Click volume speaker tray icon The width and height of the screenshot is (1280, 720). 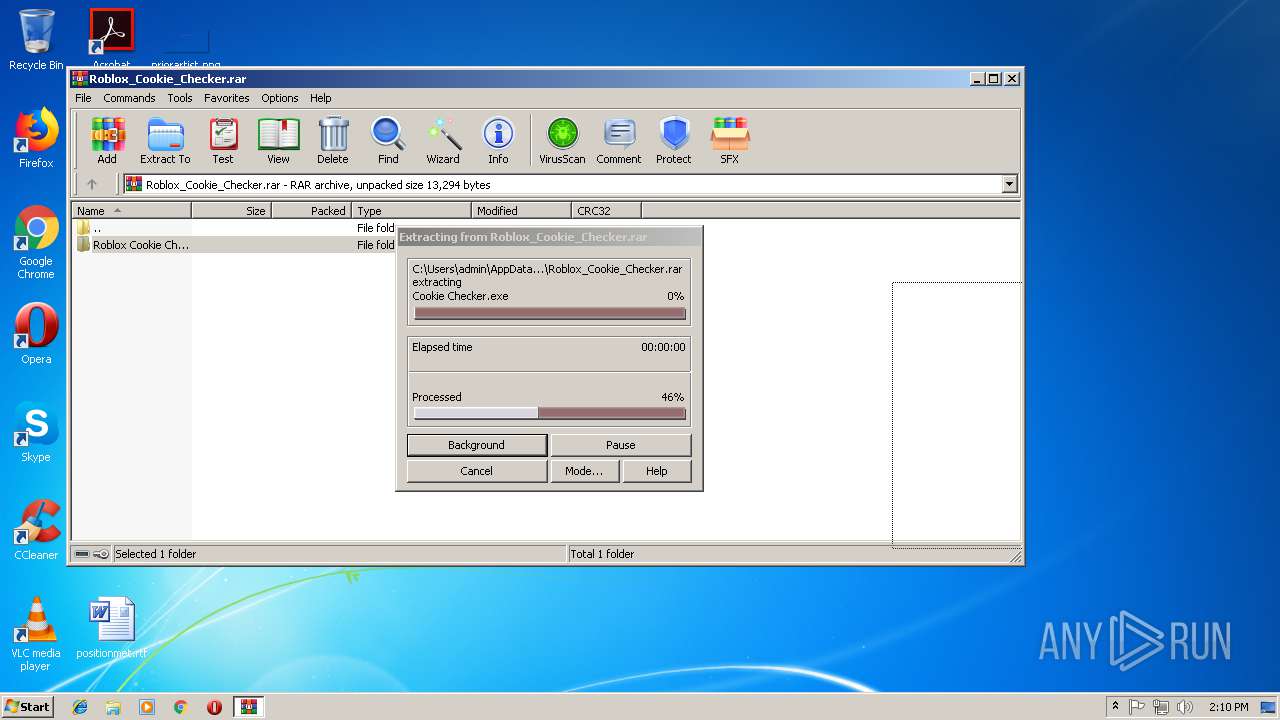pyautogui.click(x=1185, y=707)
